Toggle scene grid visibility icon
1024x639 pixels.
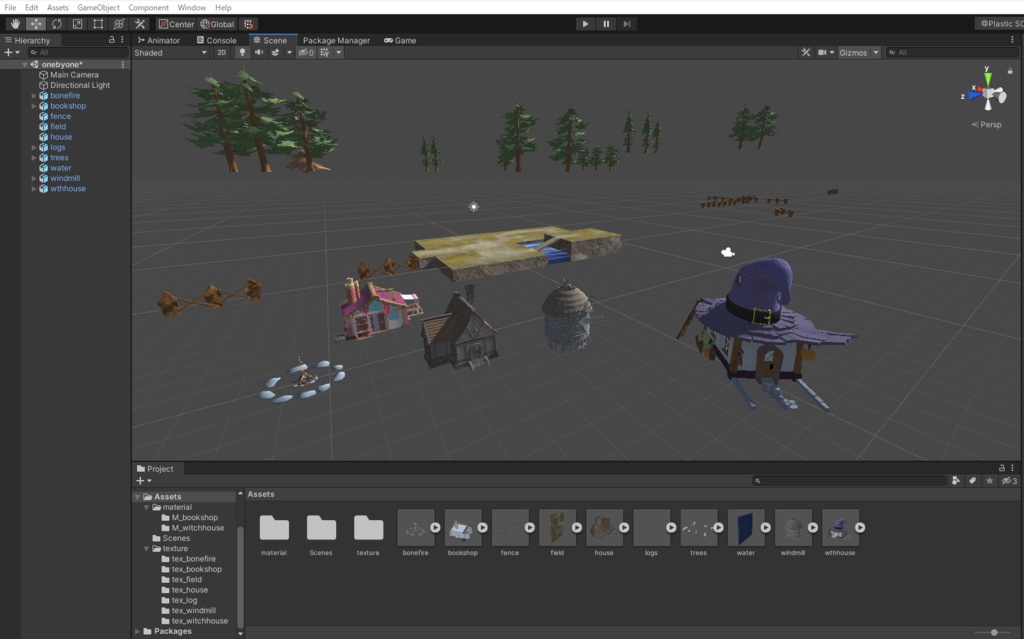point(325,52)
